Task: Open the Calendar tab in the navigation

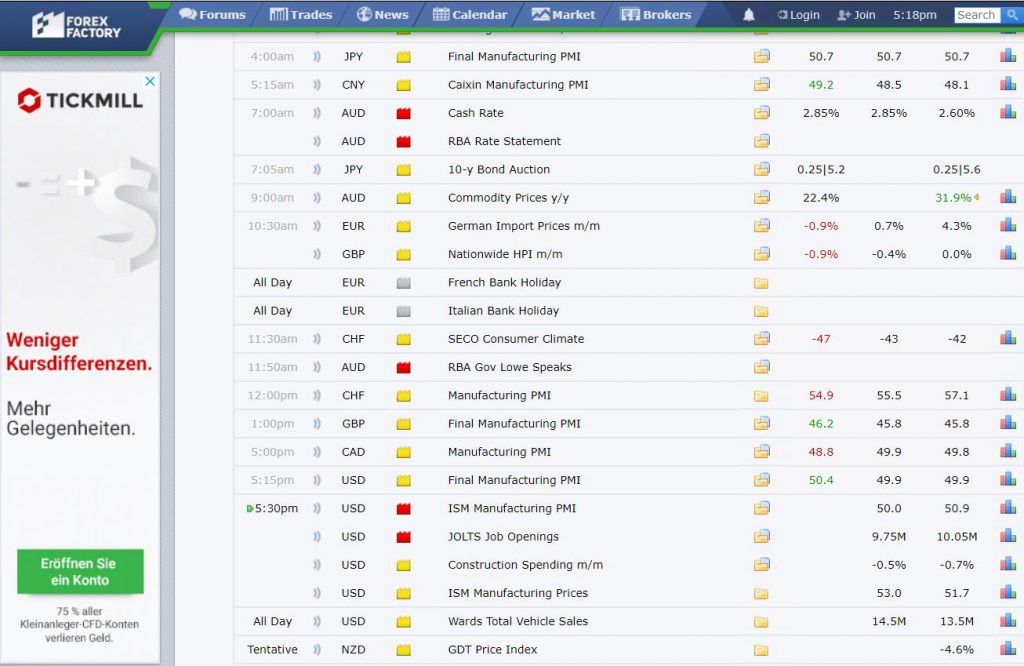Action: coord(470,15)
